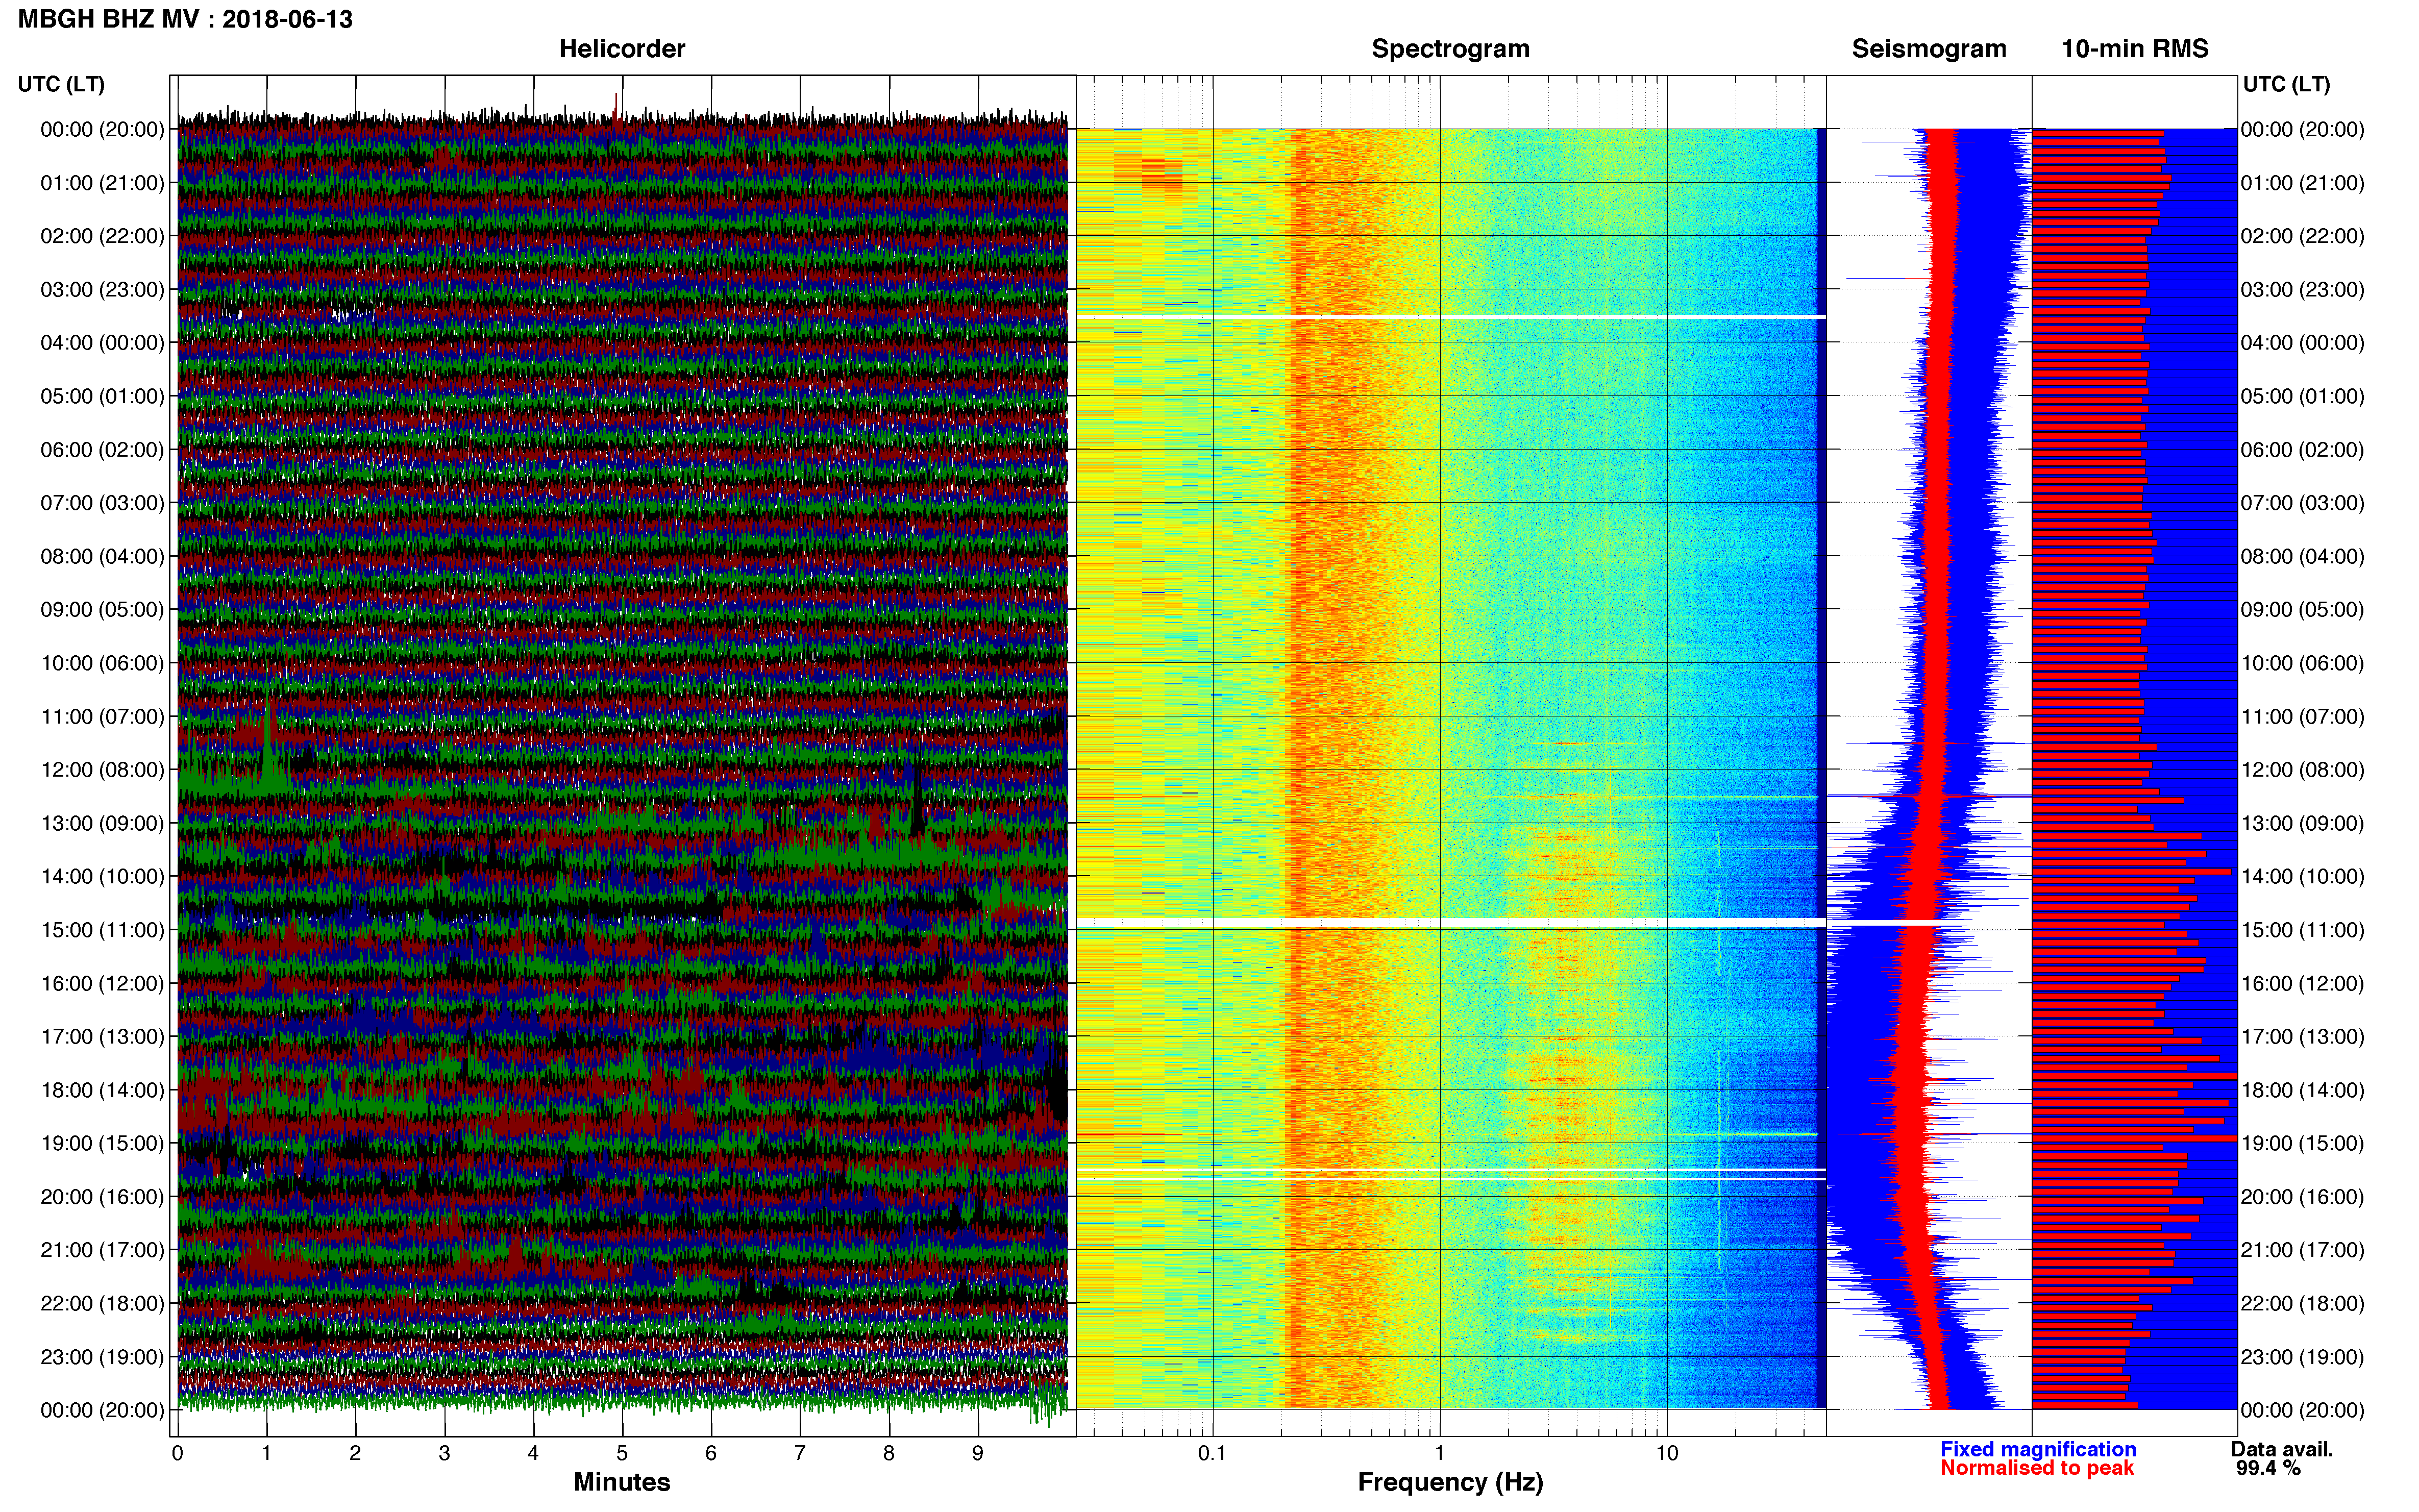Select '19:00 (15:00)' label next to the Helicorder
This screenshot has height=1512, width=2419.
click(102, 1143)
